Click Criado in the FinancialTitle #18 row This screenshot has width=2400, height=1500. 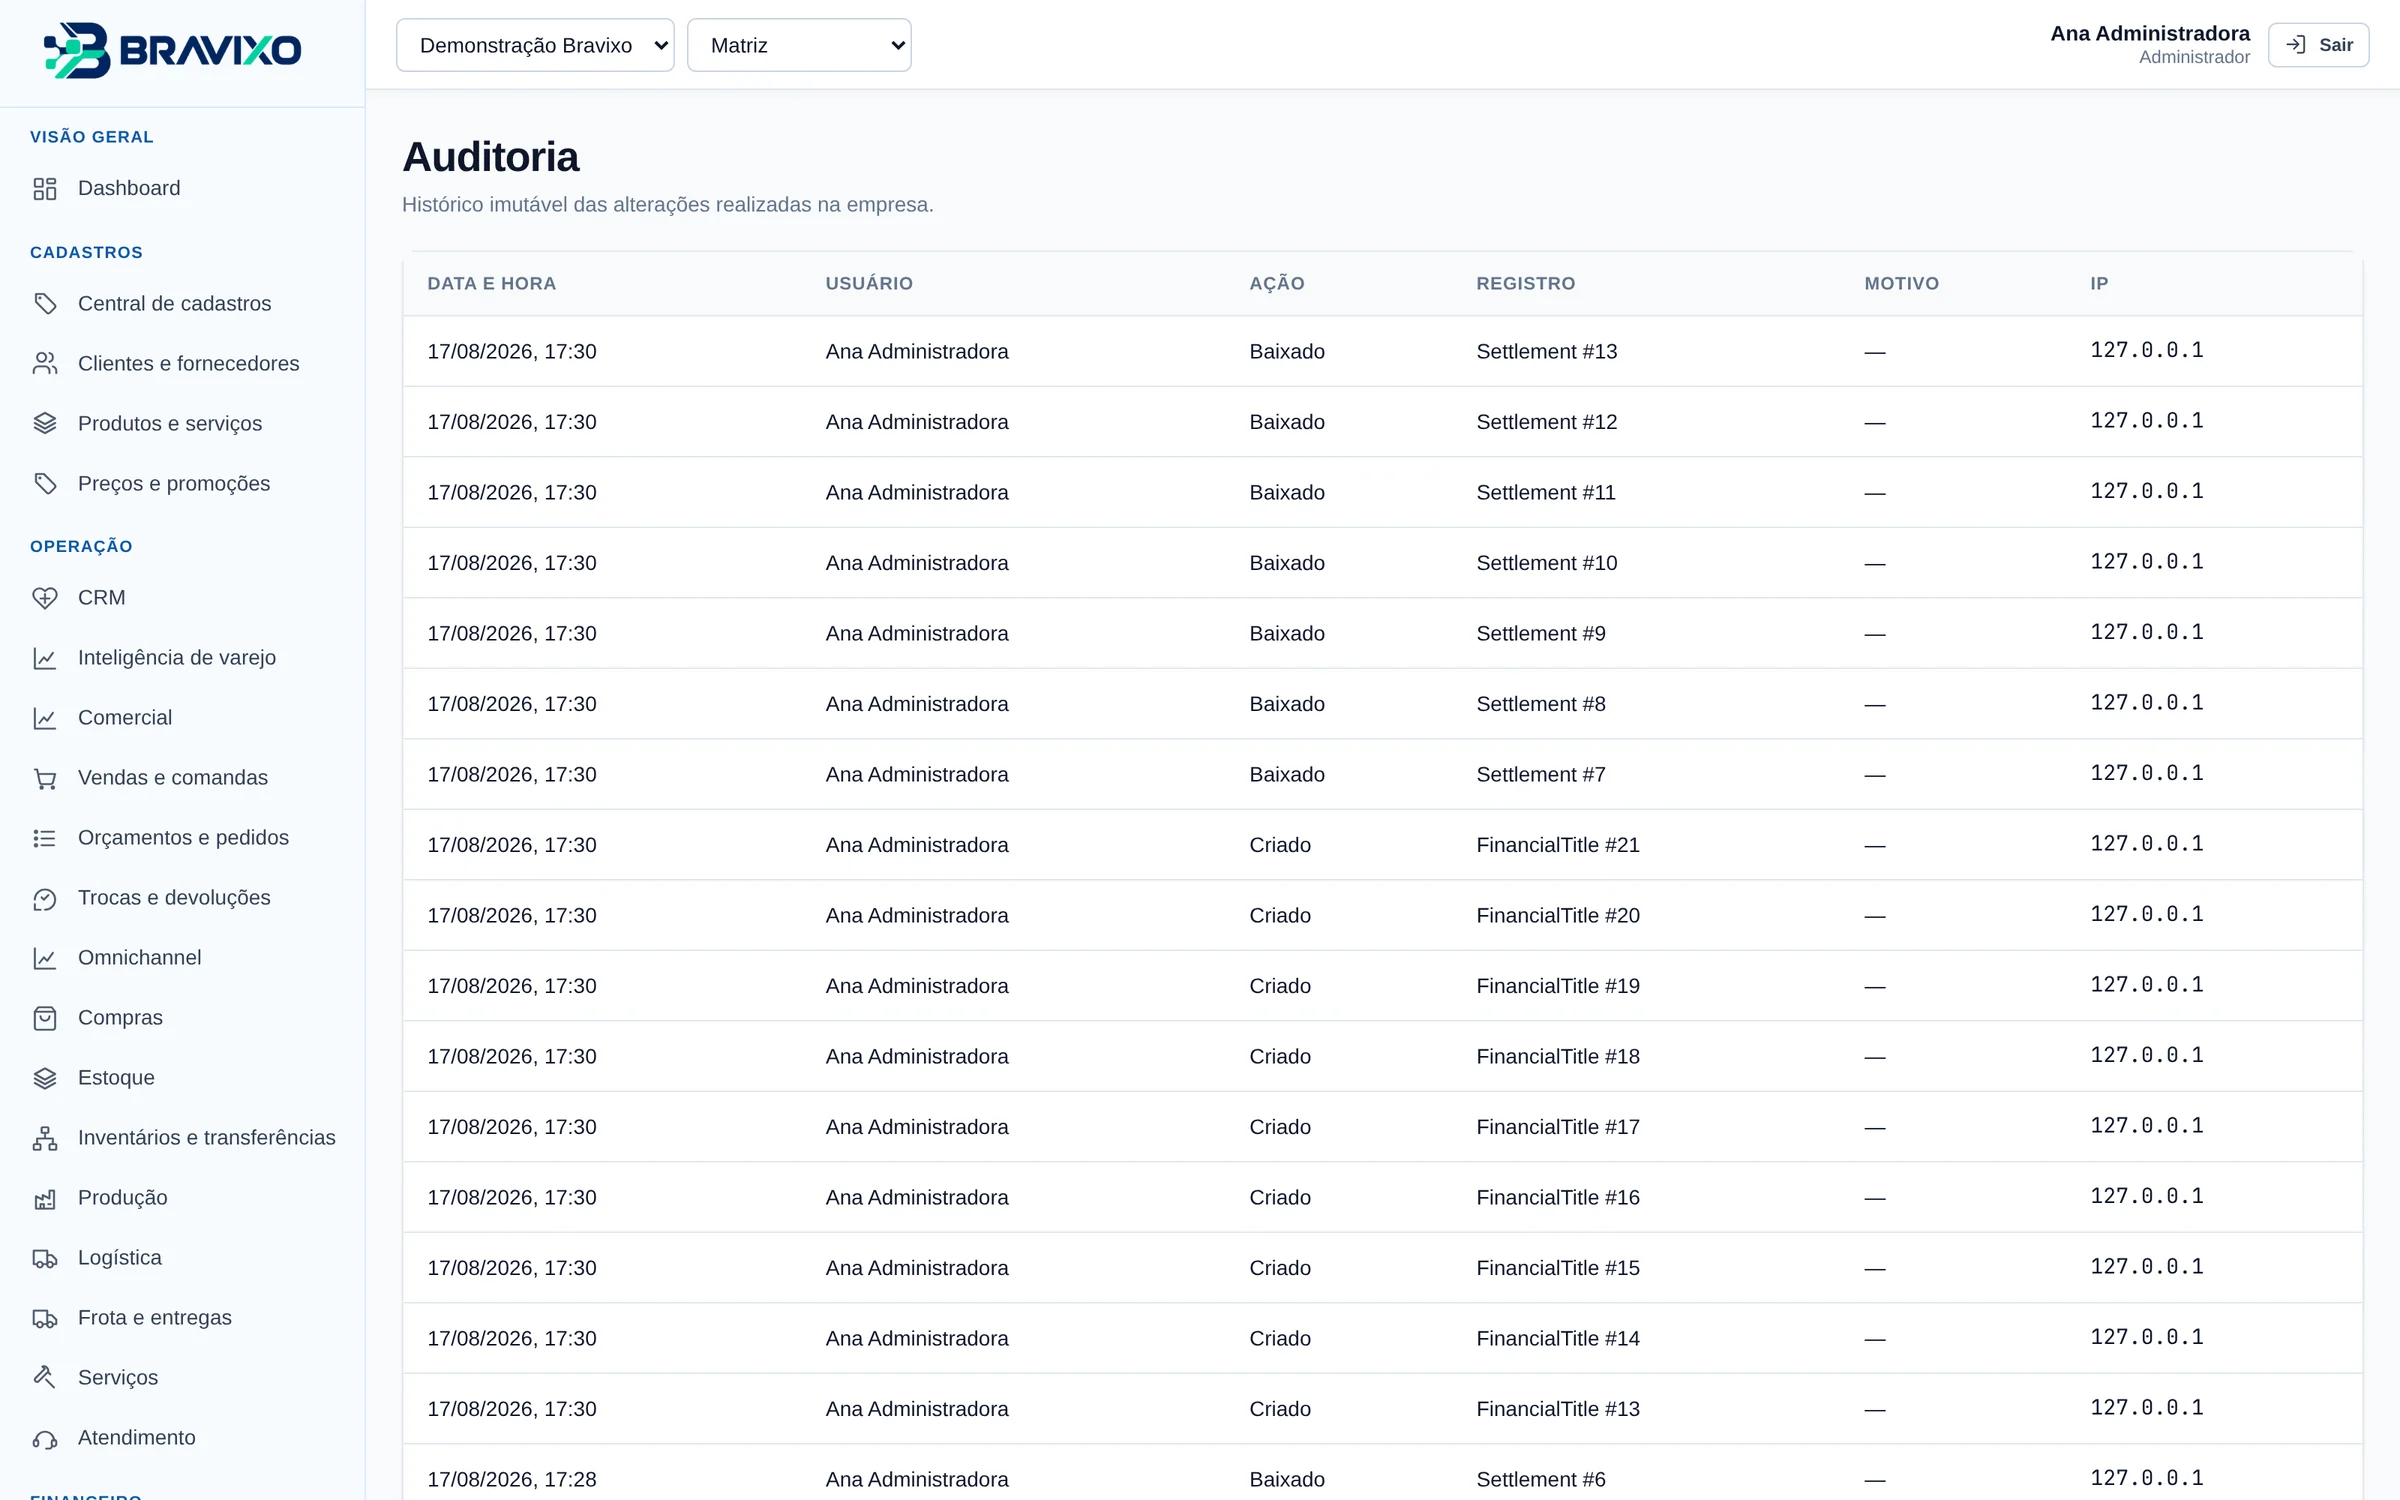1280,1057
